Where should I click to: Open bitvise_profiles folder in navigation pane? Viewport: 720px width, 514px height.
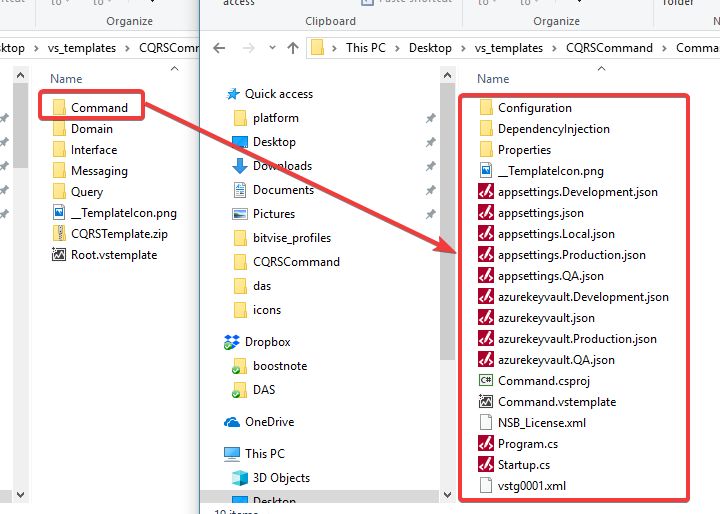coord(282,238)
